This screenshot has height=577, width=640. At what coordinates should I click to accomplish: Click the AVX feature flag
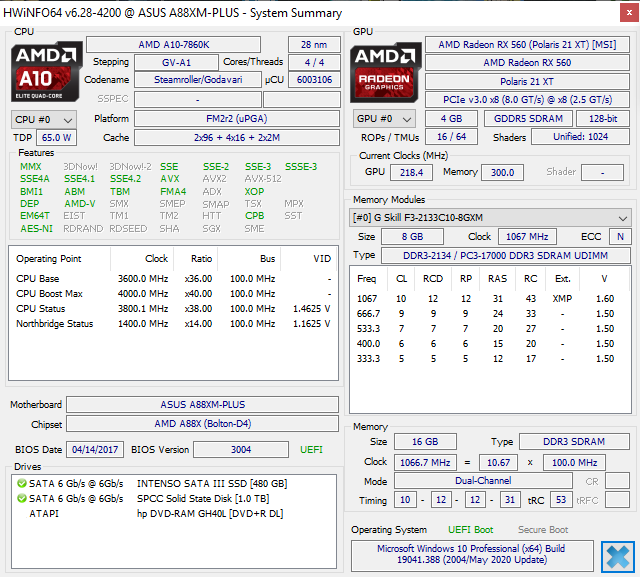170,179
